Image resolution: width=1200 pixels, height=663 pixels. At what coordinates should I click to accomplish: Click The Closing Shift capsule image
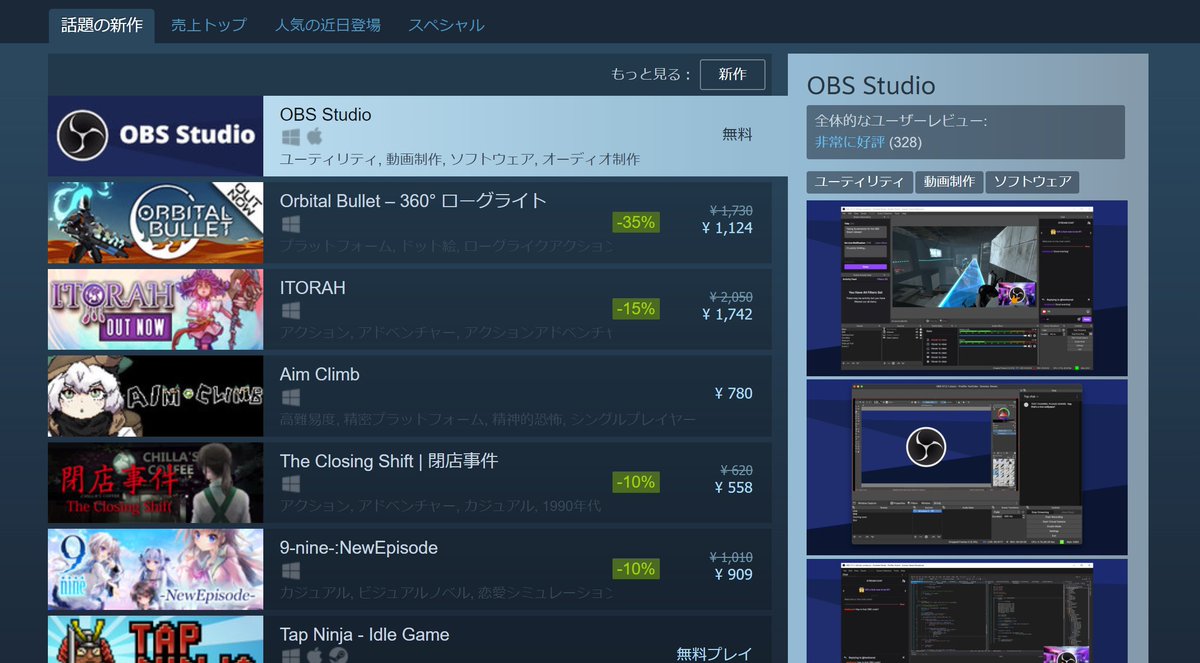pos(156,483)
